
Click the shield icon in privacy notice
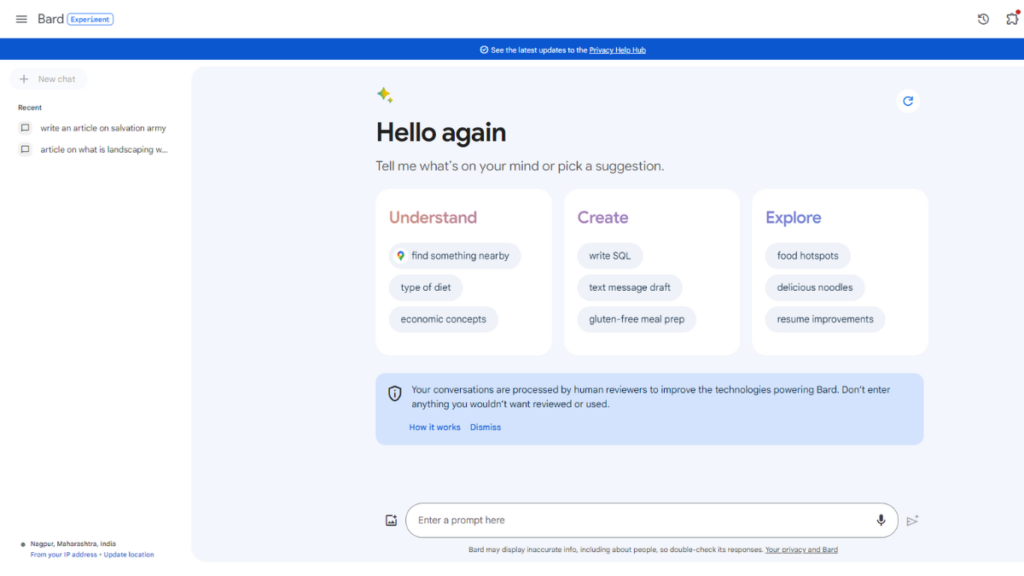(x=394, y=393)
